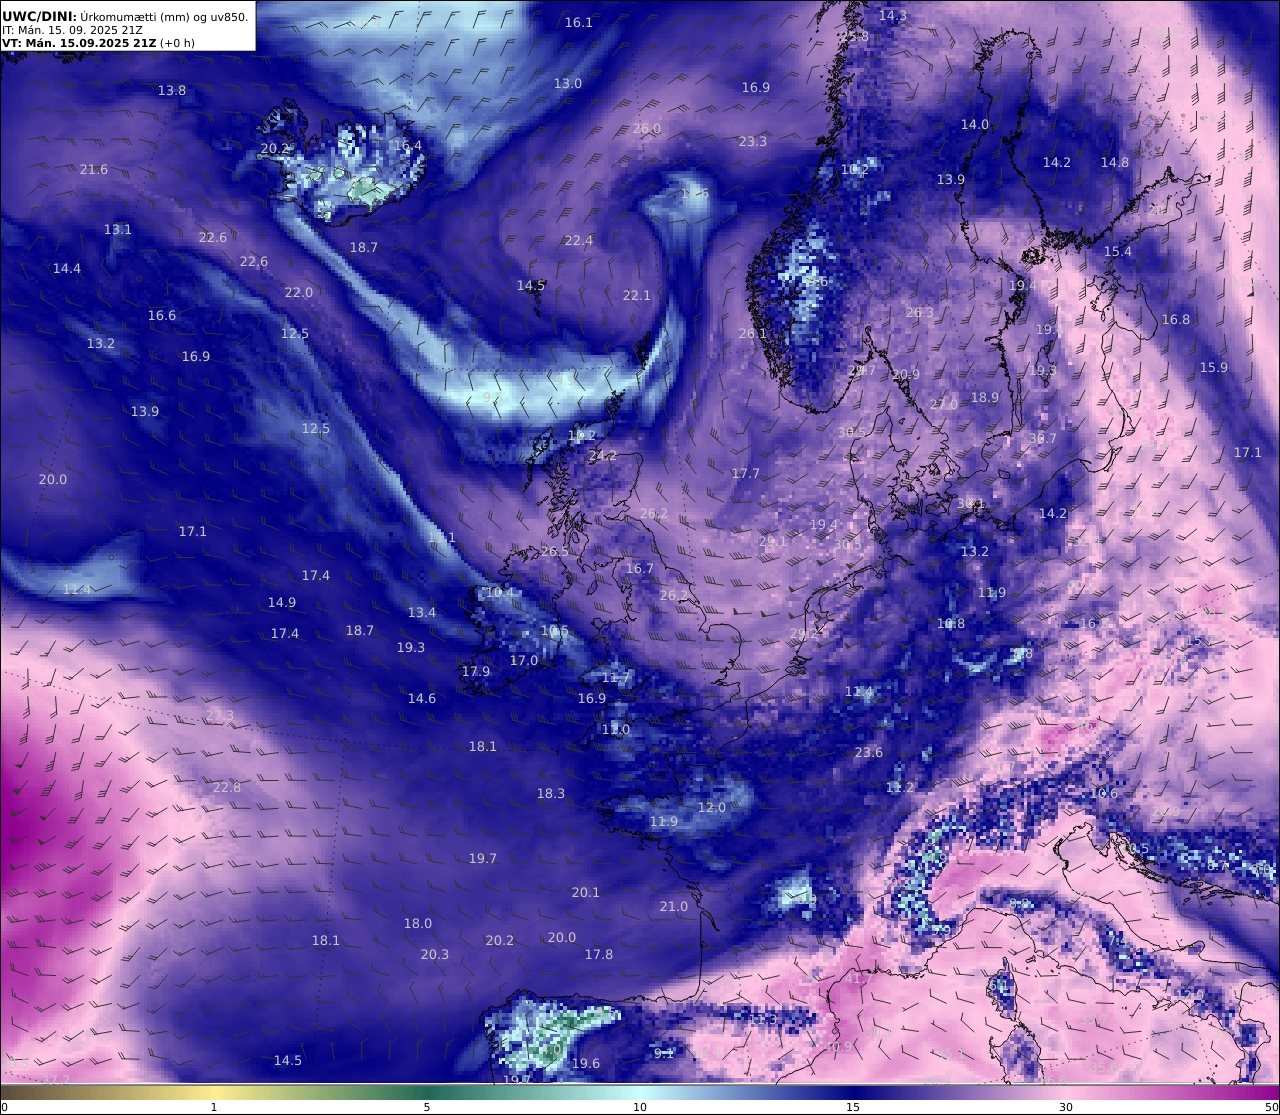This screenshot has height=1115, width=1280.
Task: Click the color scale label '30'
Action: click(1066, 1107)
